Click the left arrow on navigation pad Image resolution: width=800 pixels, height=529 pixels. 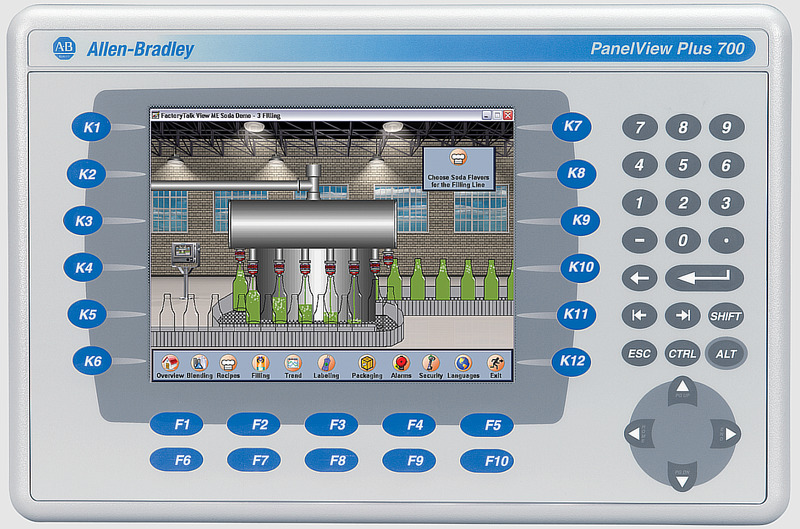638,434
